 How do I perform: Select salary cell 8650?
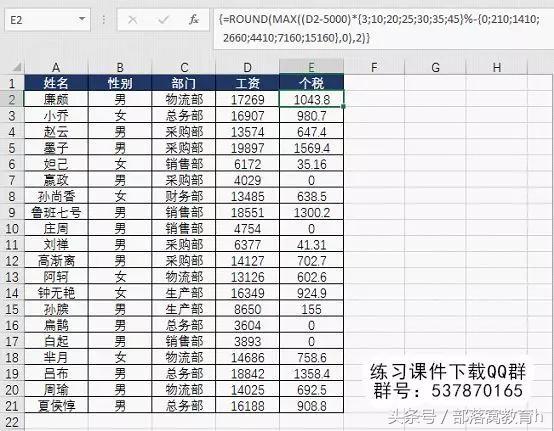[247, 309]
